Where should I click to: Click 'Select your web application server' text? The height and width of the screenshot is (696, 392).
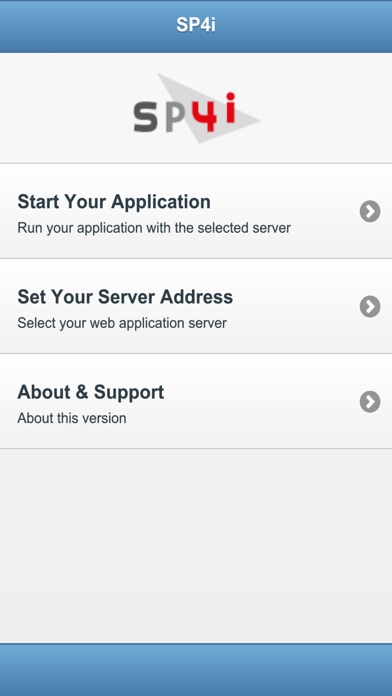point(122,323)
